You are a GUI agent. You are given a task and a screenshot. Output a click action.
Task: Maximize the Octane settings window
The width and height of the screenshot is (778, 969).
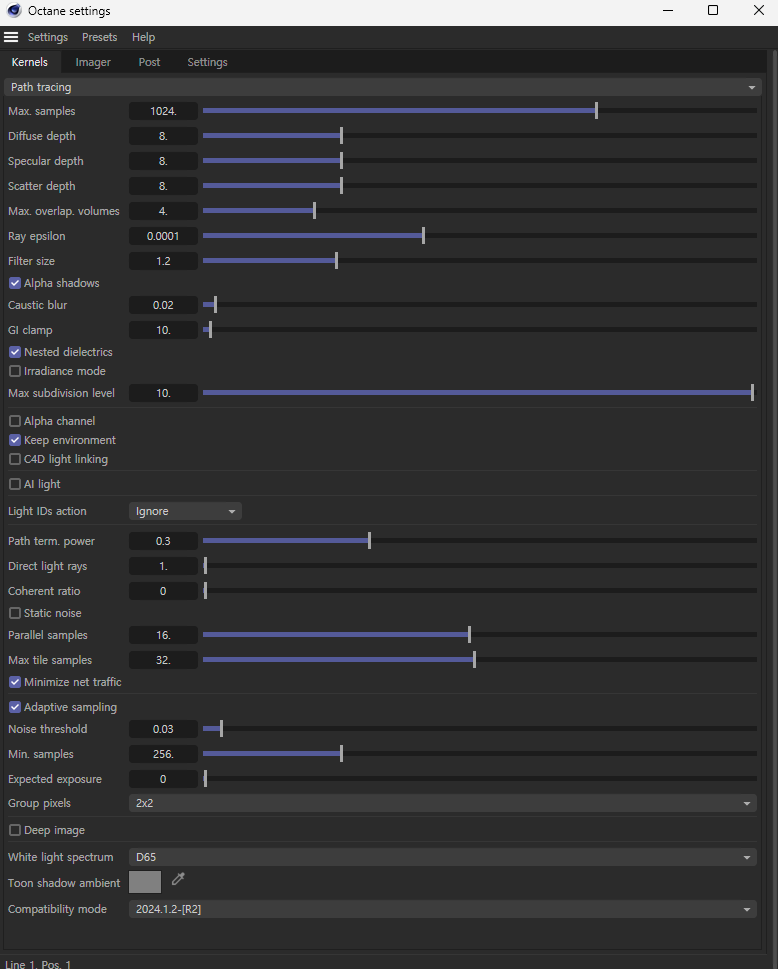(x=712, y=11)
